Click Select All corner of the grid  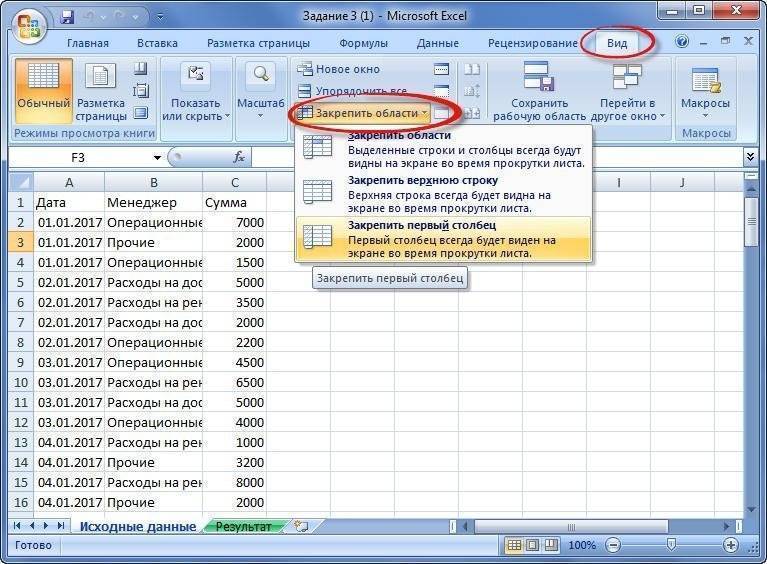(x=21, y=182)
